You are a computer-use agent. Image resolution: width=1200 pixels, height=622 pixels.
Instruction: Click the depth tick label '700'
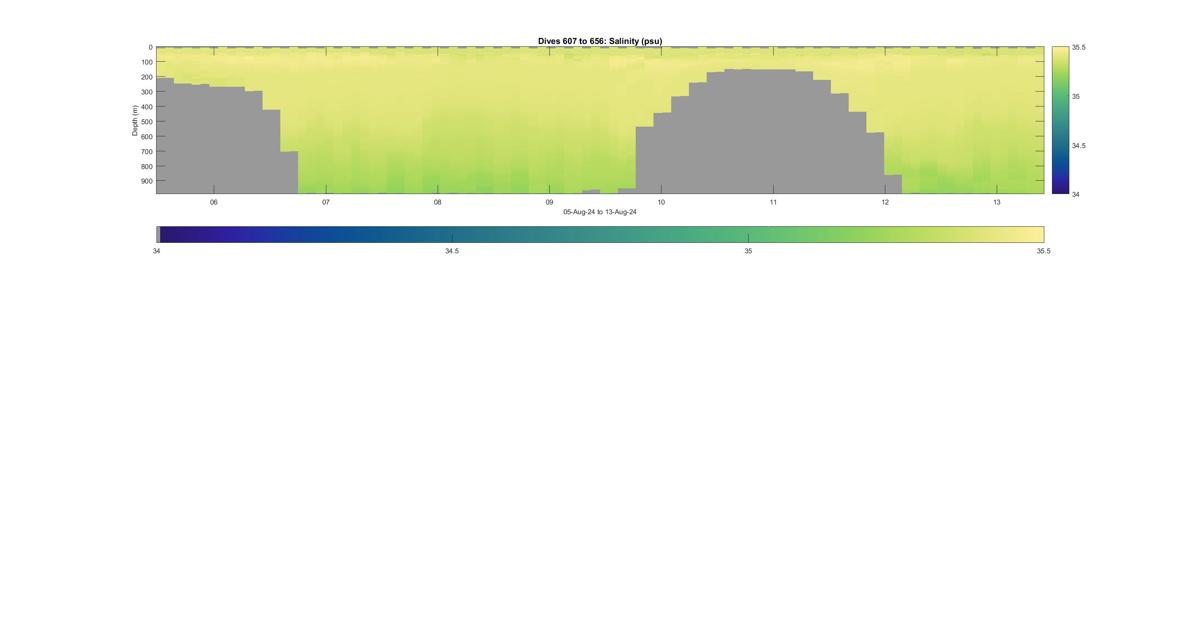[147, 152]
